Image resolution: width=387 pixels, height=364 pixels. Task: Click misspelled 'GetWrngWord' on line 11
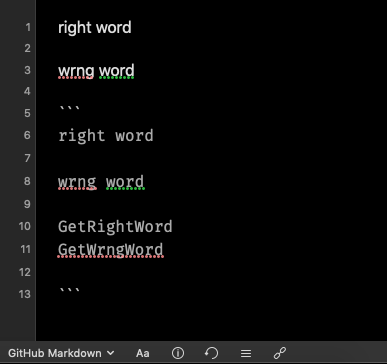click(111, 250)
